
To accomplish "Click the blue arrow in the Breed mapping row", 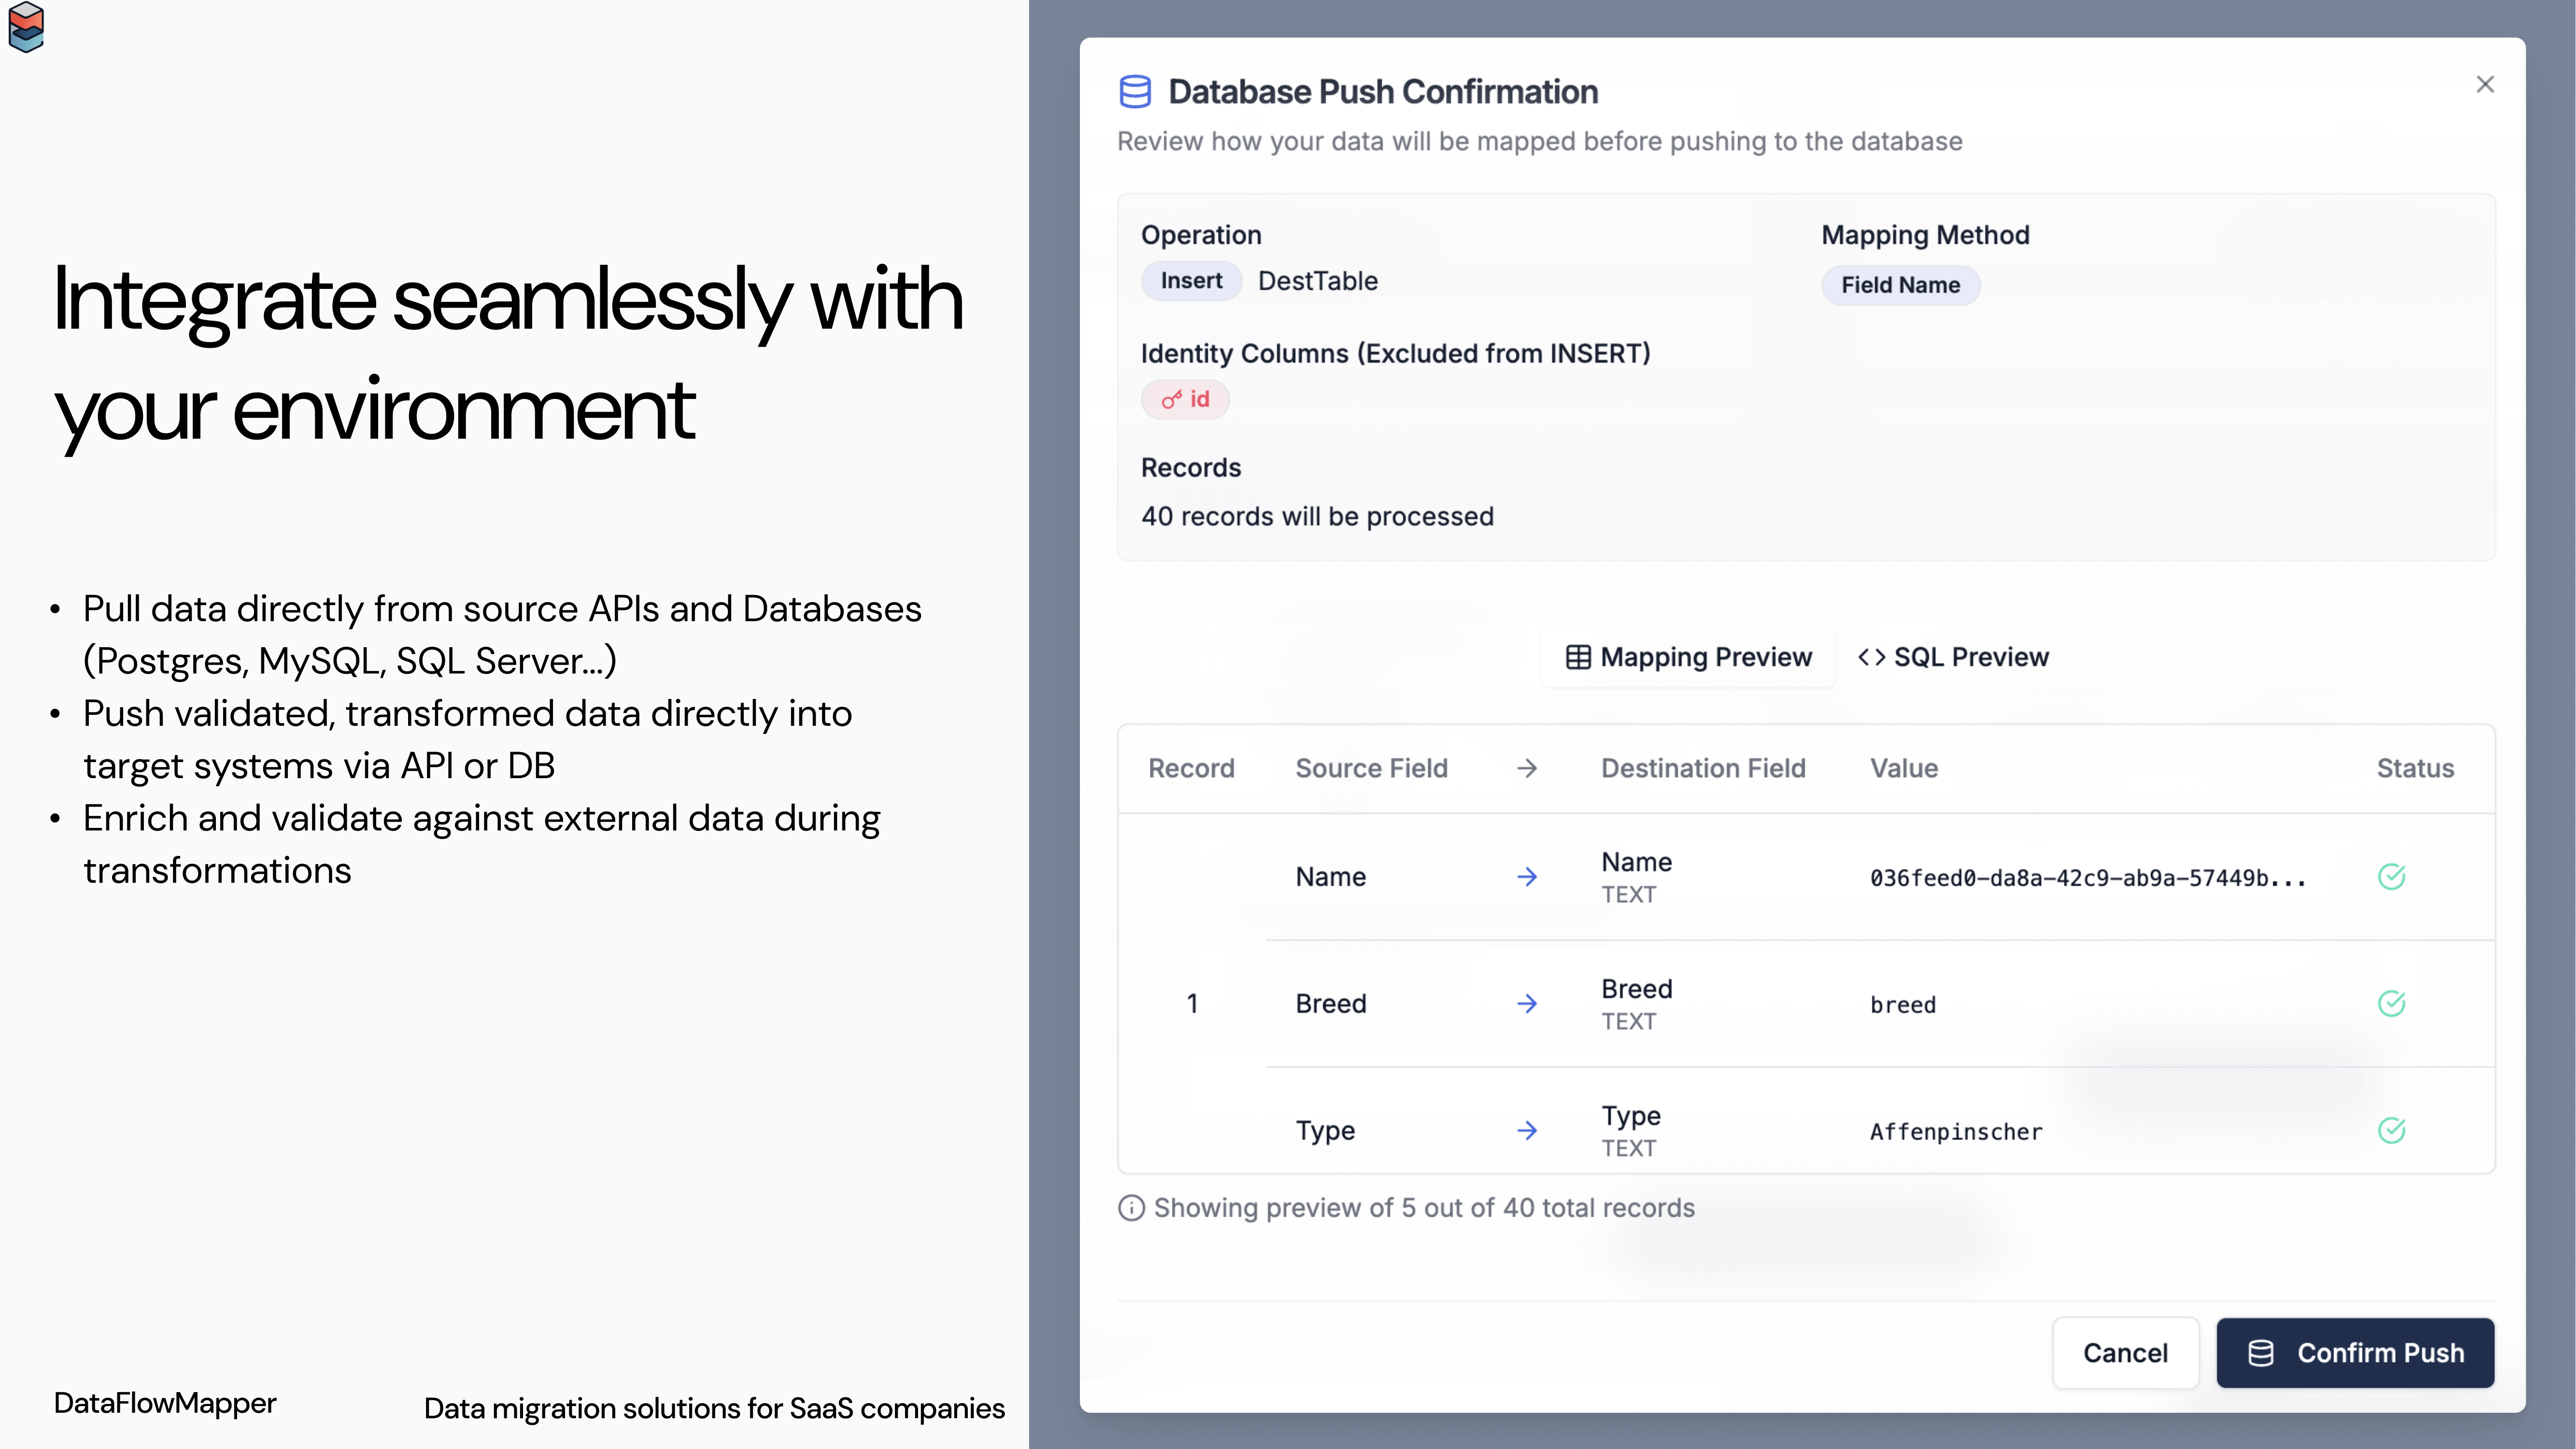I will point(1526,1004).
